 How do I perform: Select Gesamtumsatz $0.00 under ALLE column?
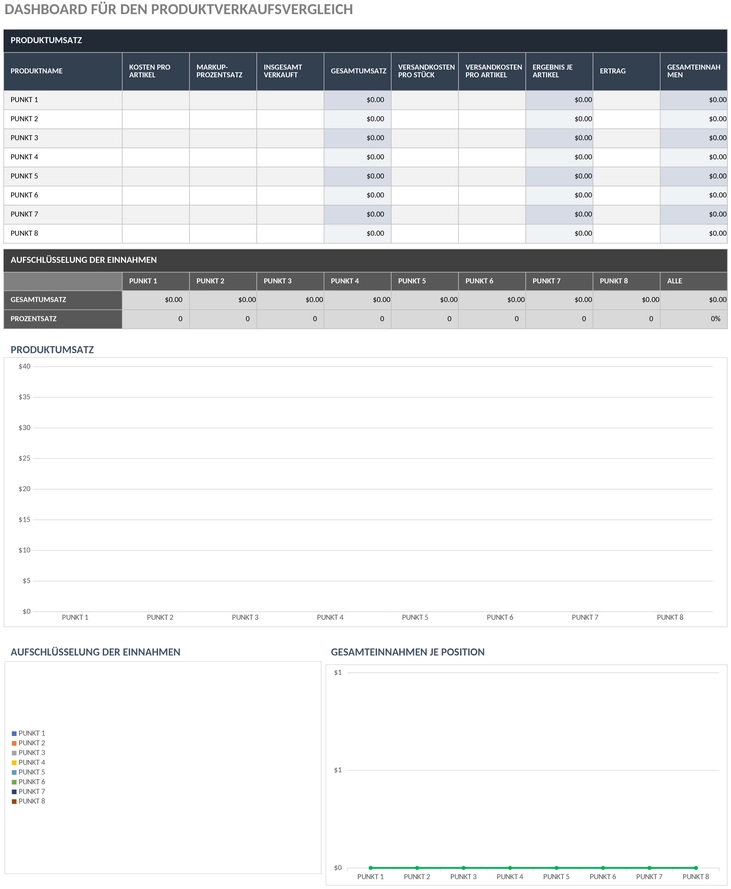[694, 300]
